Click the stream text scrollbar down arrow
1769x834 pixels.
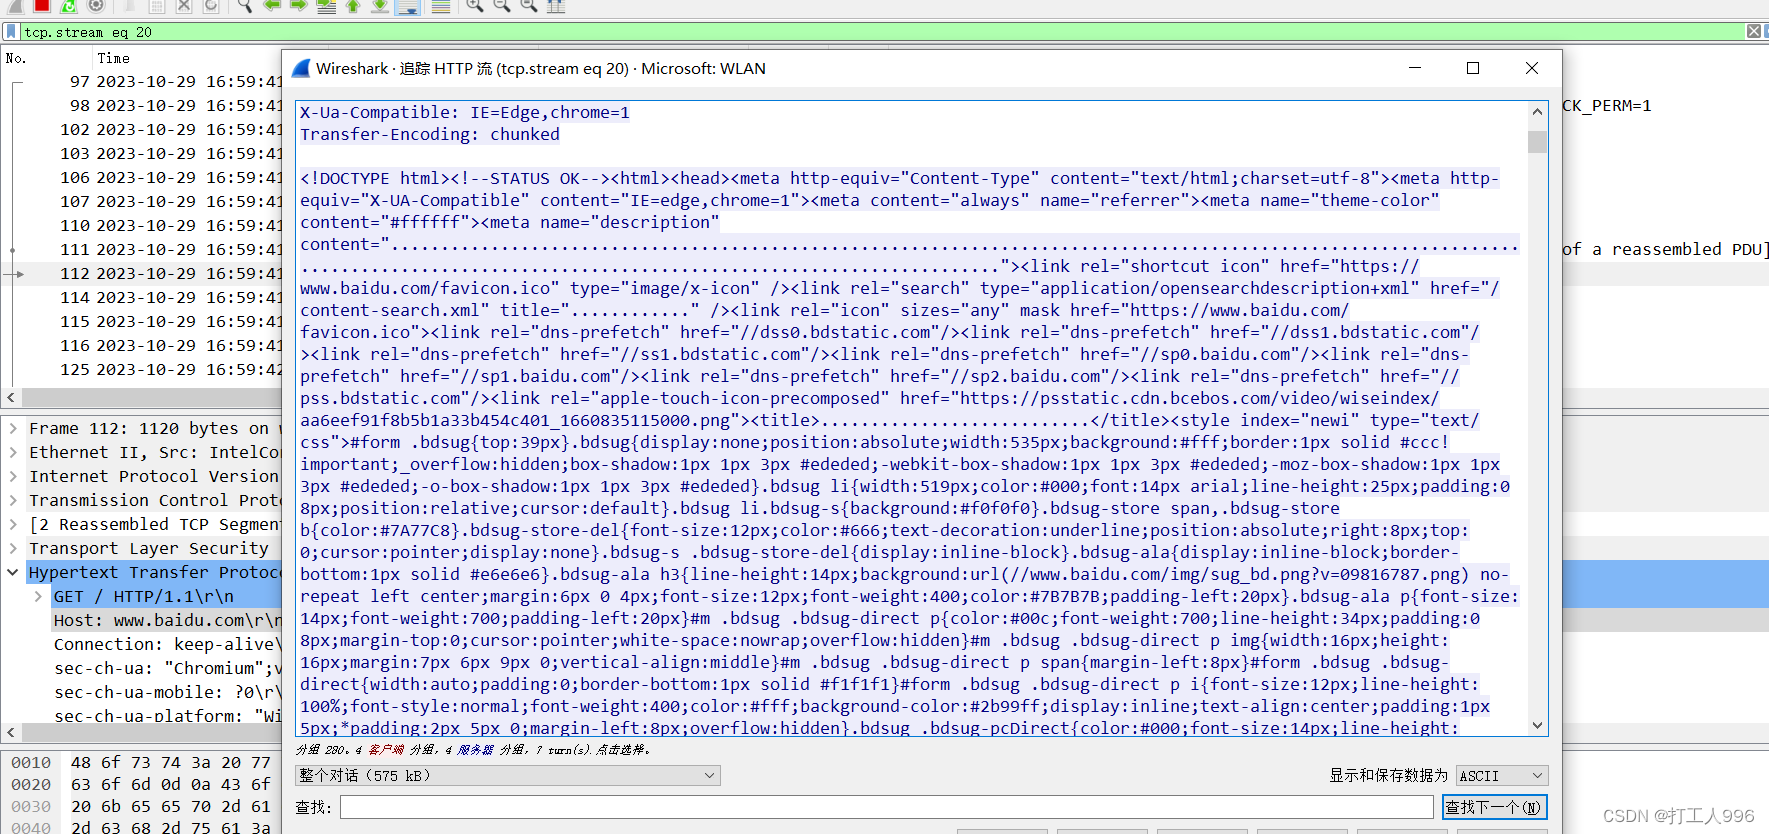click(x=1538, y=726)
